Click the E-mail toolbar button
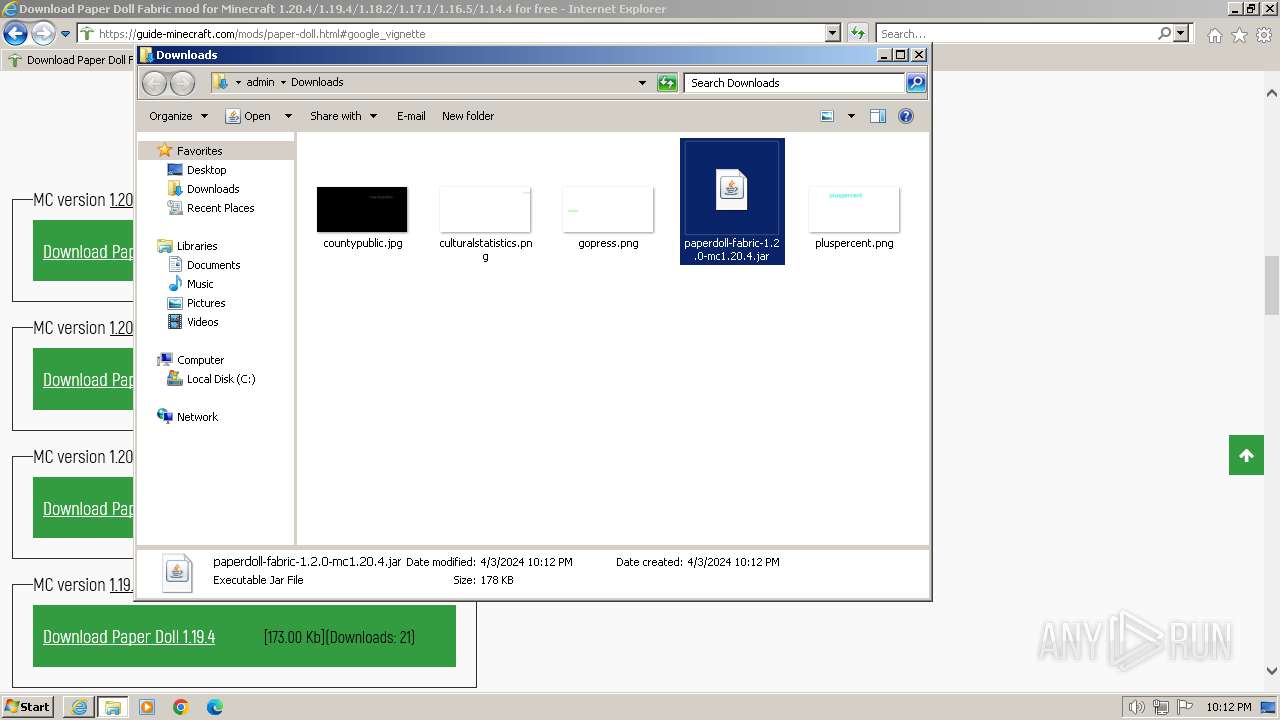 point(411,116)
